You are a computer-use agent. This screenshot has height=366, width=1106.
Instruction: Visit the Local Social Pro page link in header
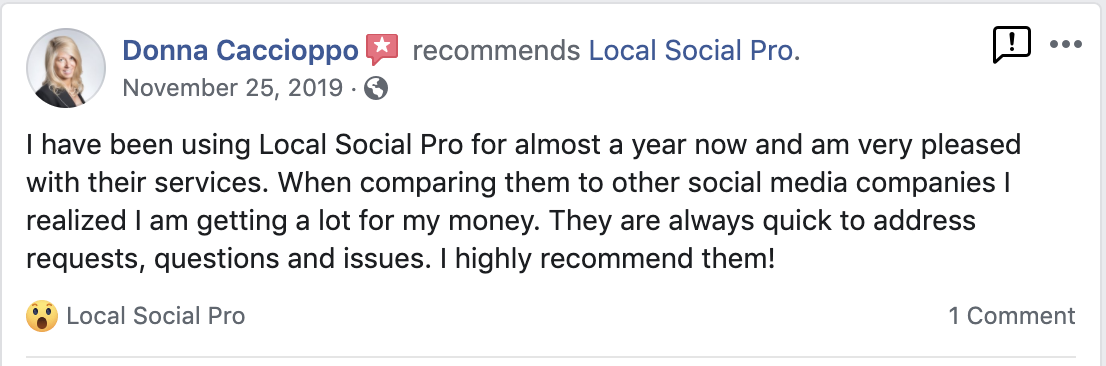[x=694, y=50]
